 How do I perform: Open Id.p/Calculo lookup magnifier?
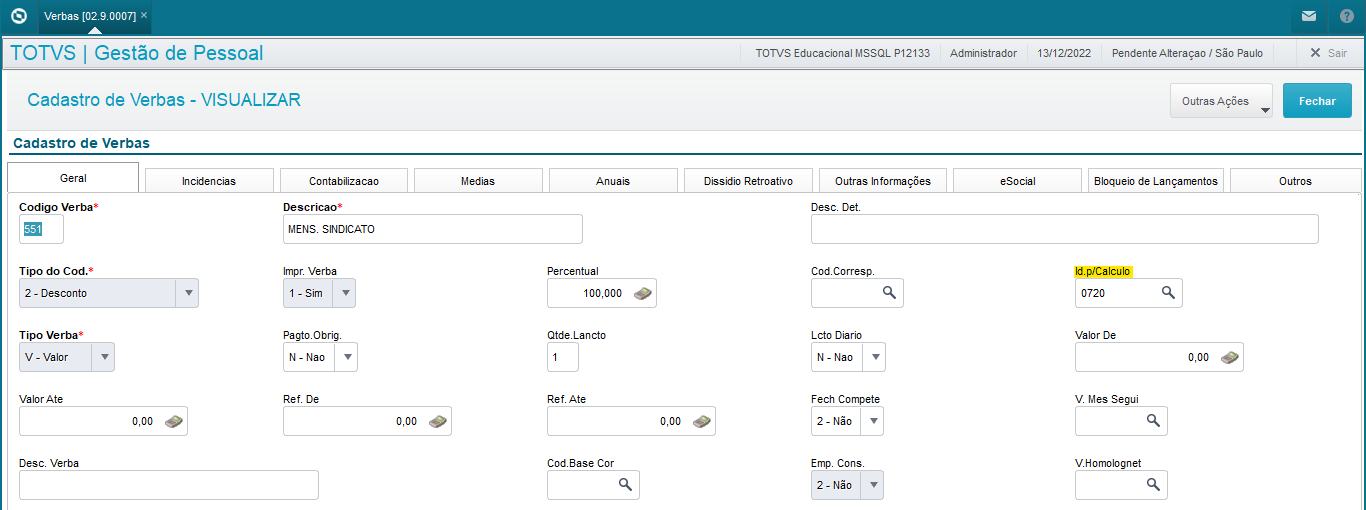(x=1167, y=293)
